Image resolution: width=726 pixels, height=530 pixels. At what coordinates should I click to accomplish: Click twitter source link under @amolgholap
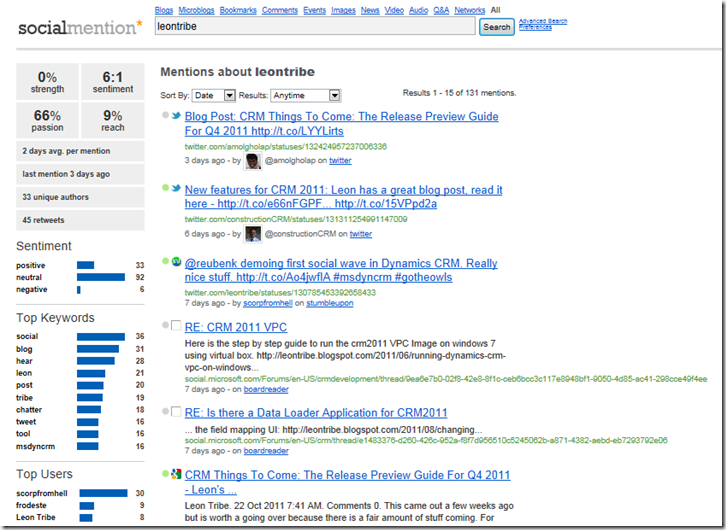pyautogui.click(x=340, y=161)
